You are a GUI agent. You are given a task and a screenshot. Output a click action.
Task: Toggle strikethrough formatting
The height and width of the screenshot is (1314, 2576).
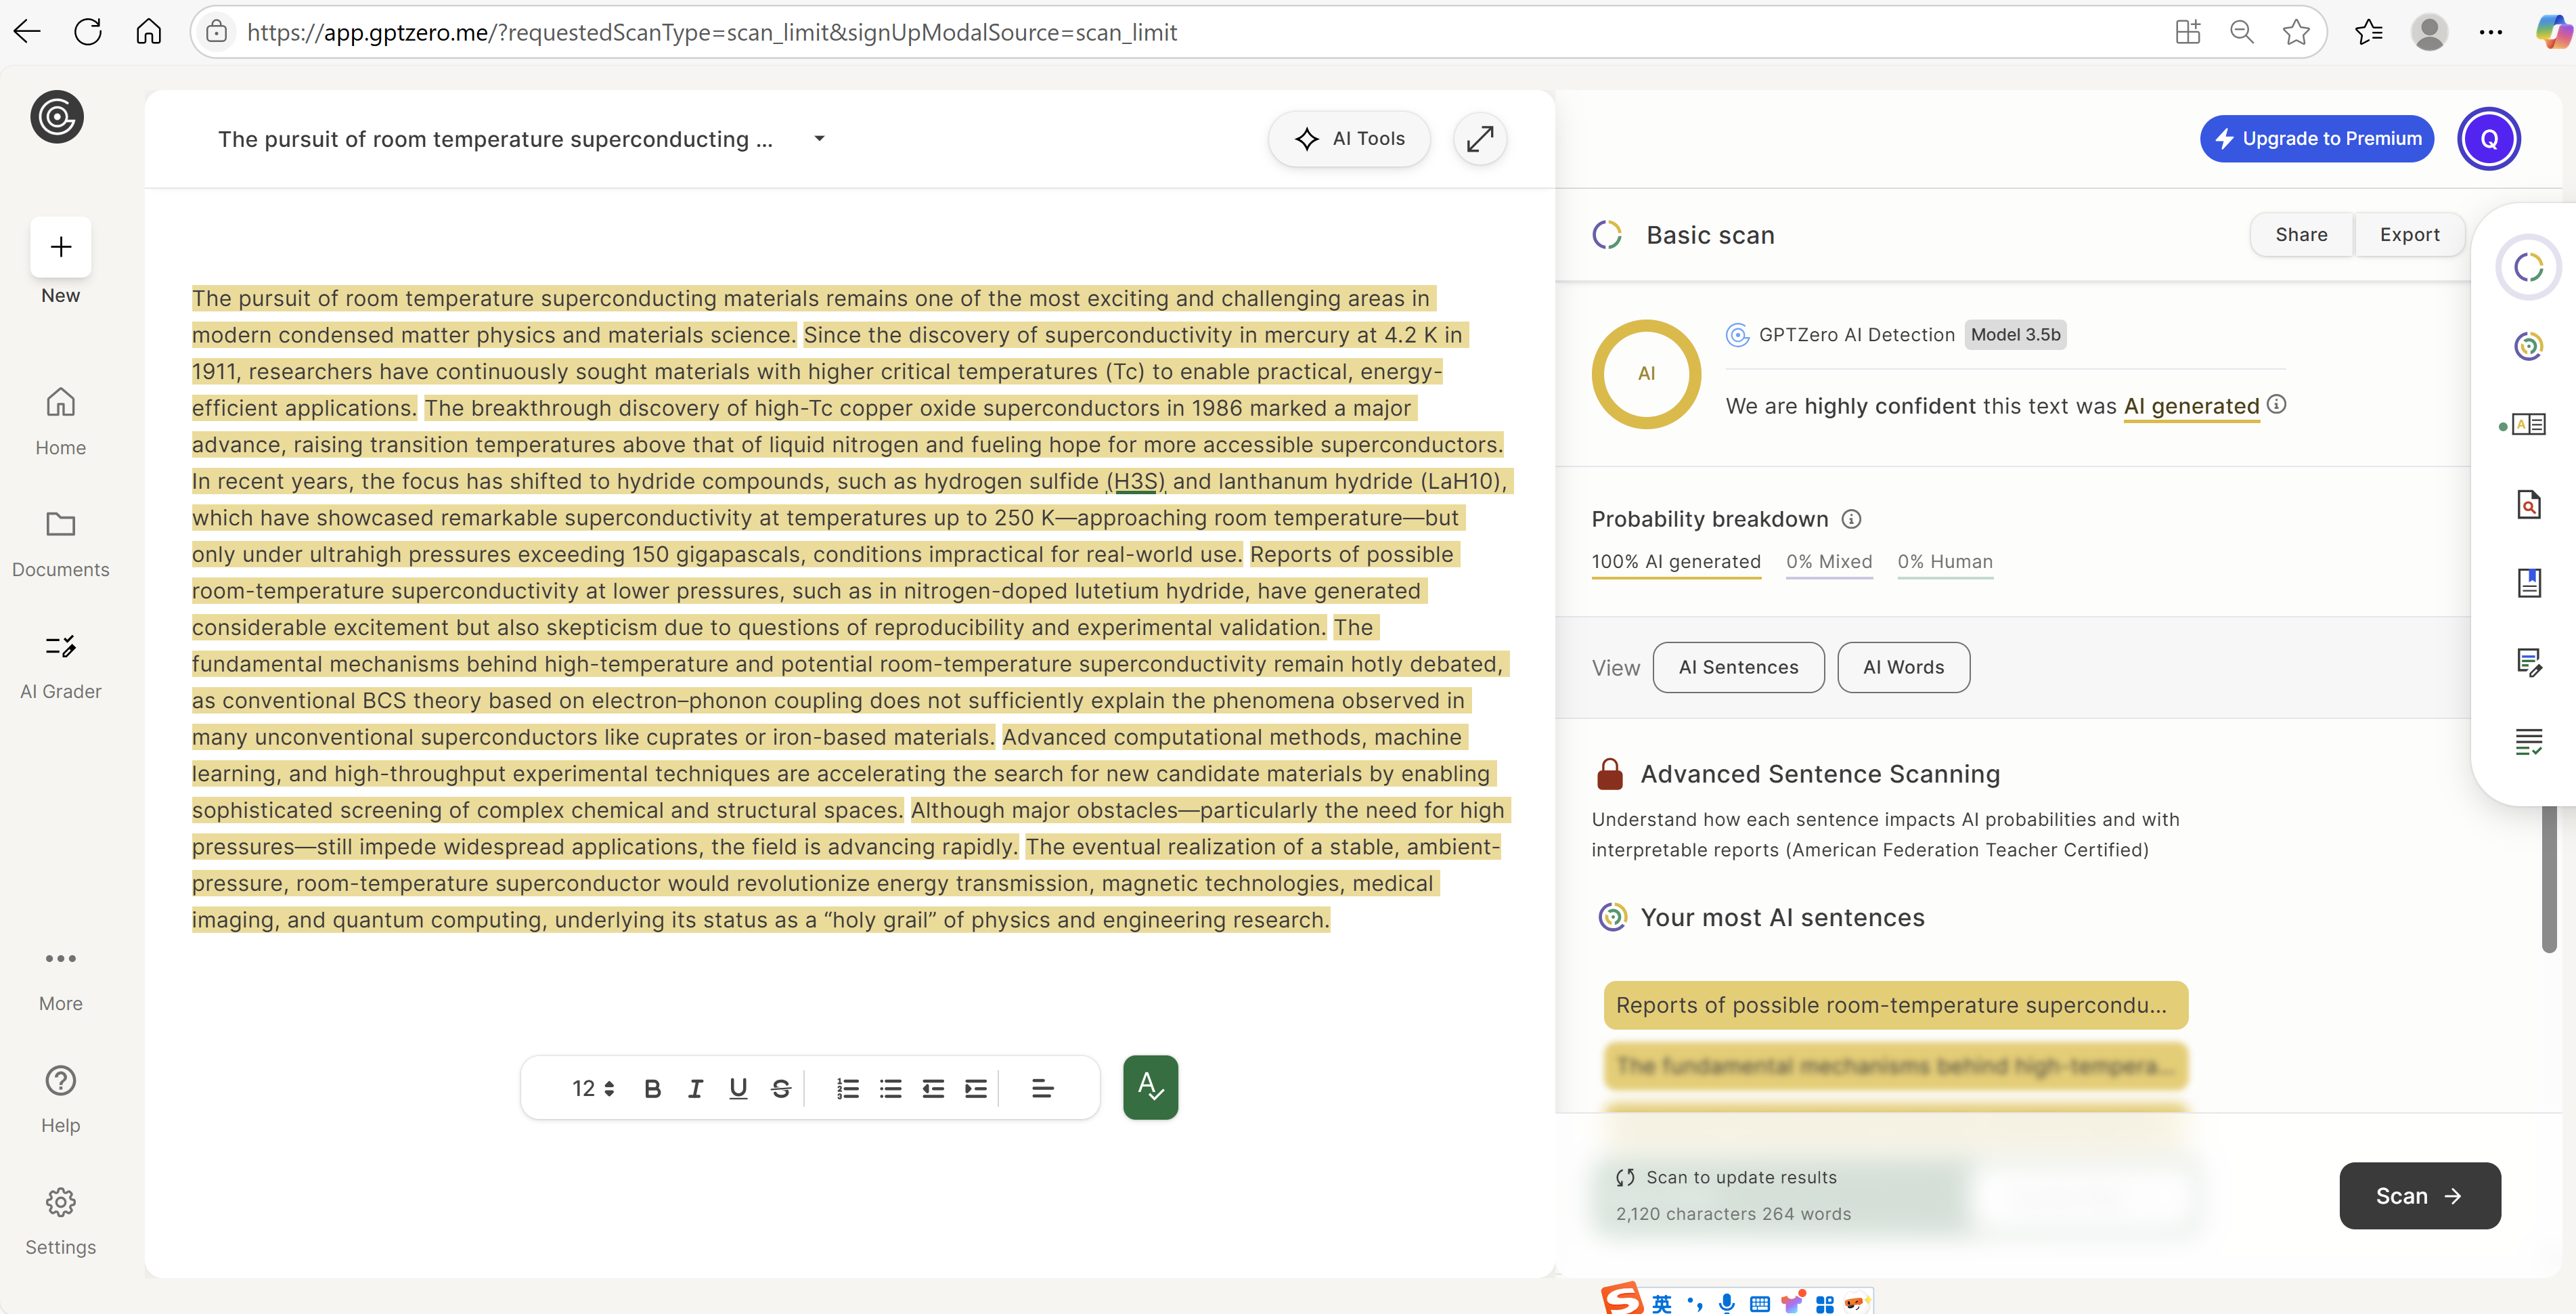[781, 1088]
